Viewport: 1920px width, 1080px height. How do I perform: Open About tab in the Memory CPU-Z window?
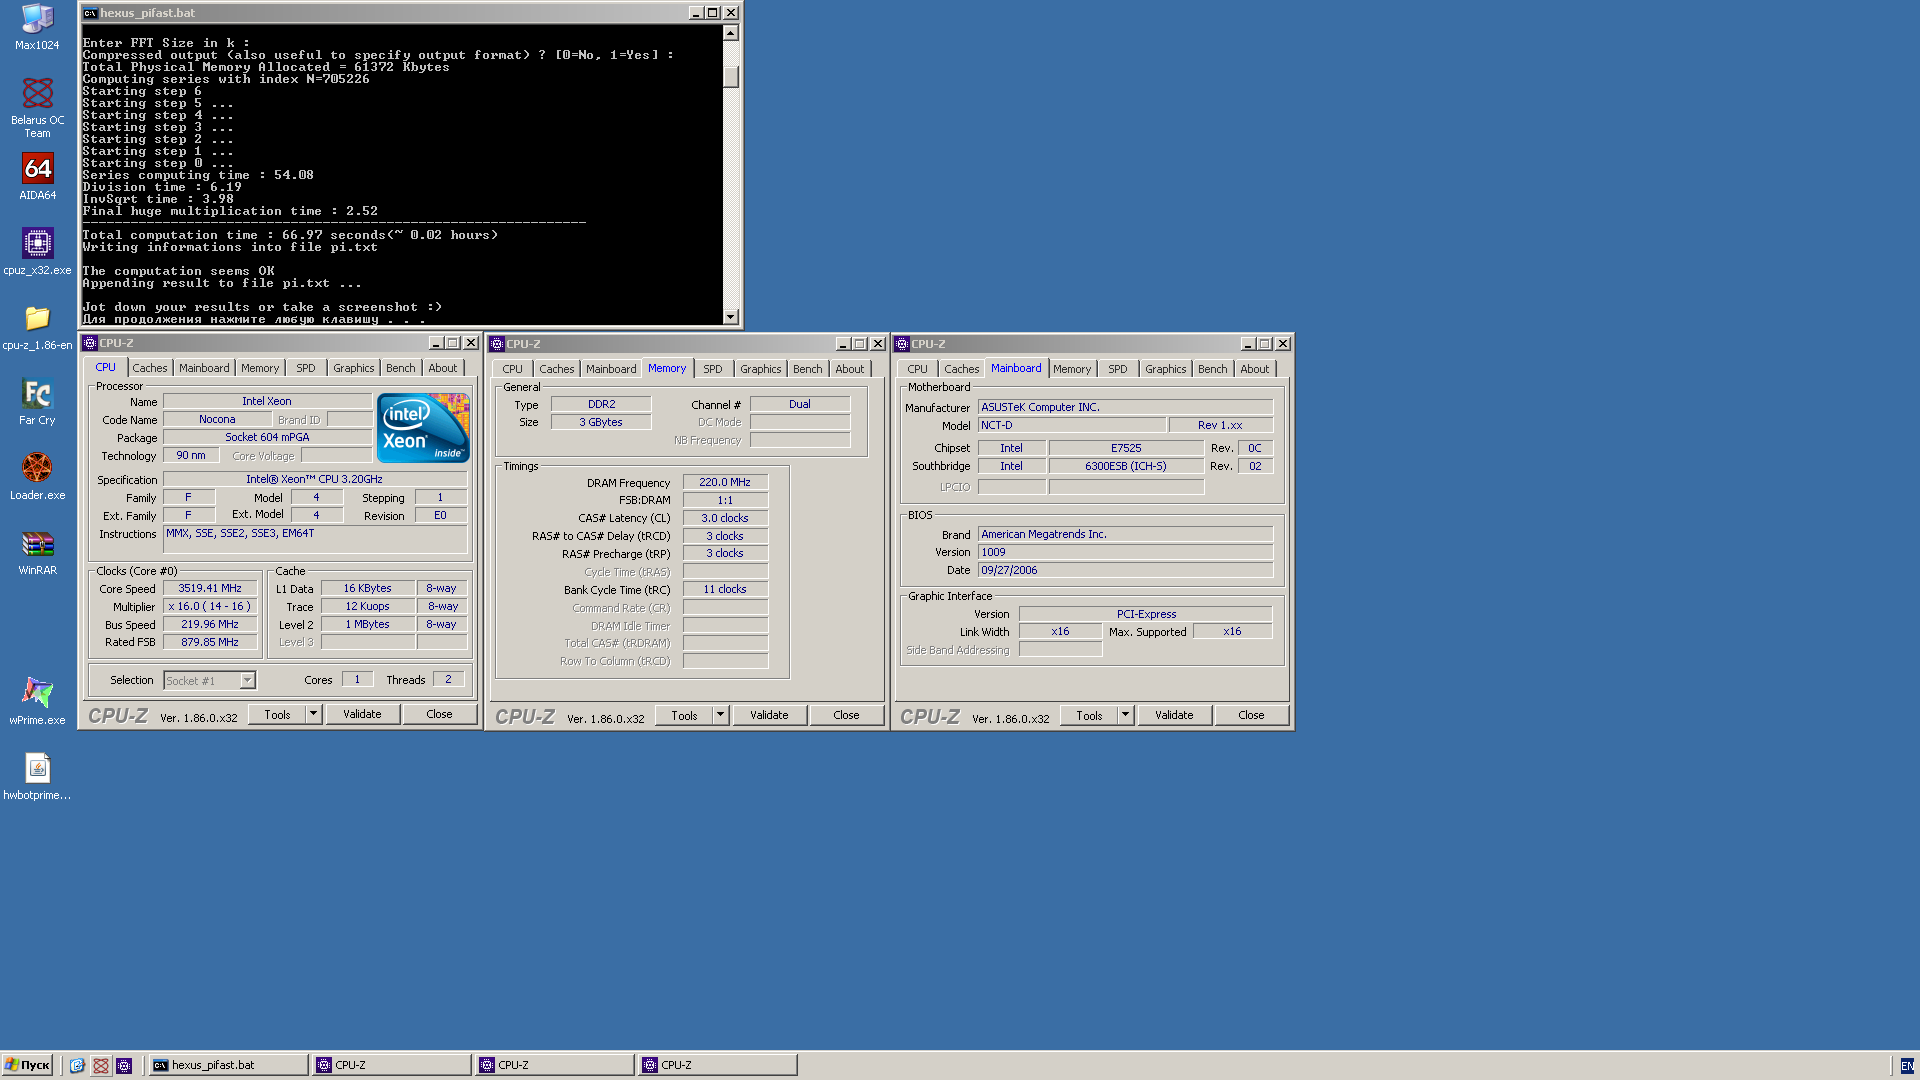tap(850, 369)
